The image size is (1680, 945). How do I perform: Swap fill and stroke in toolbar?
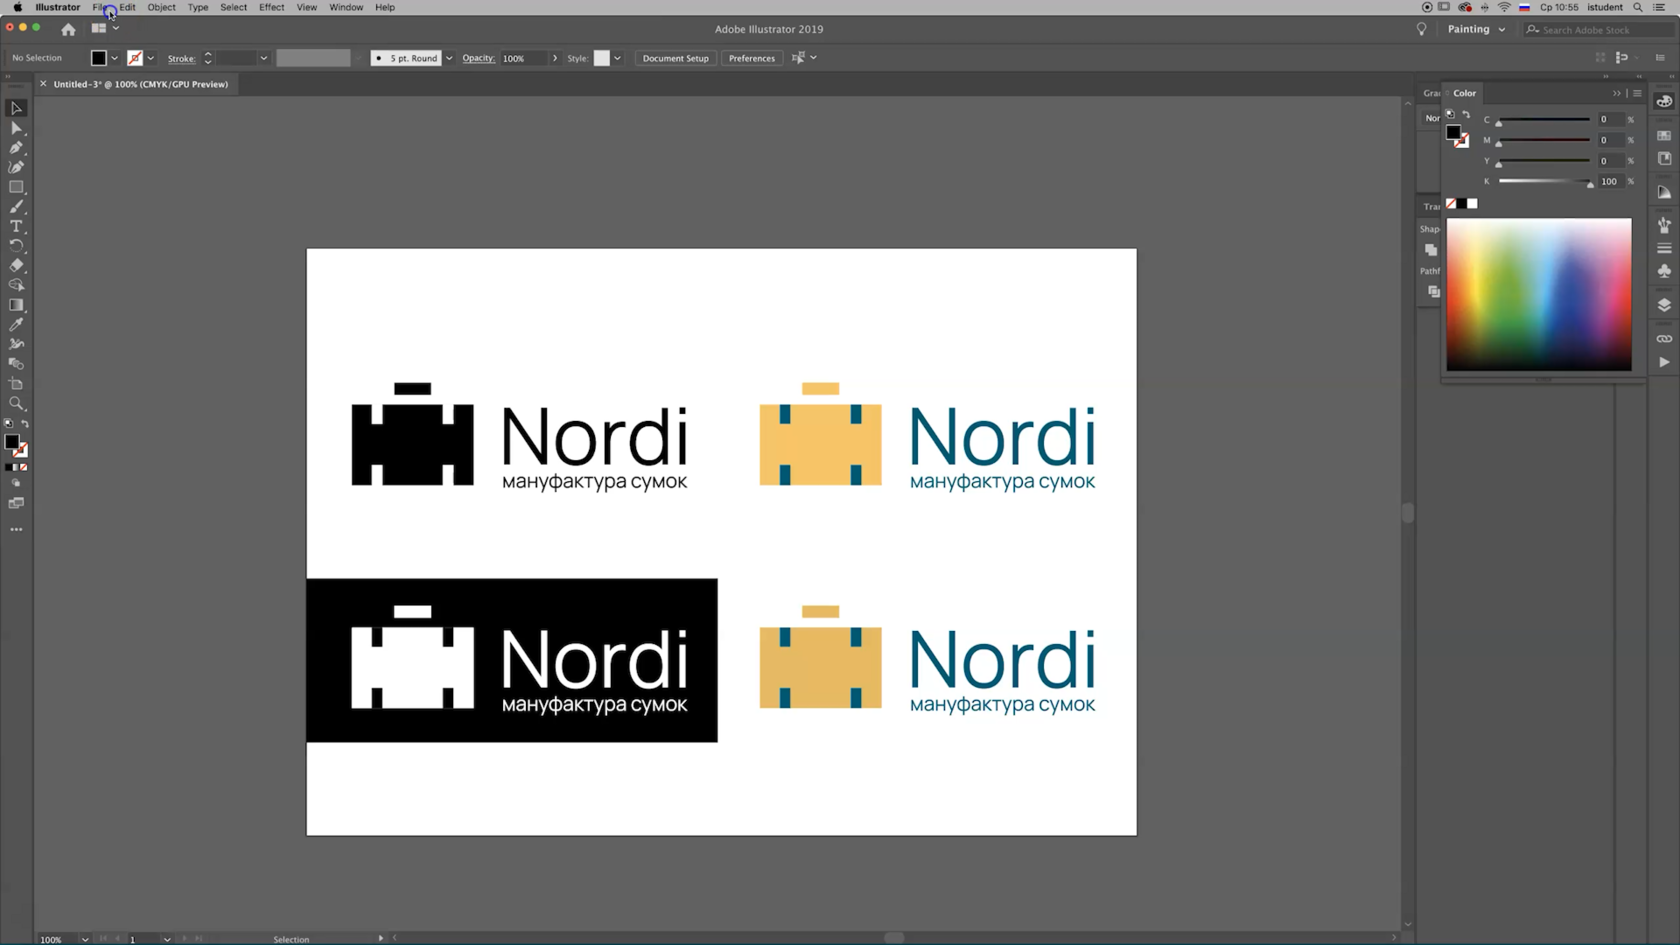pyautogui.click(x=25, y=424)
